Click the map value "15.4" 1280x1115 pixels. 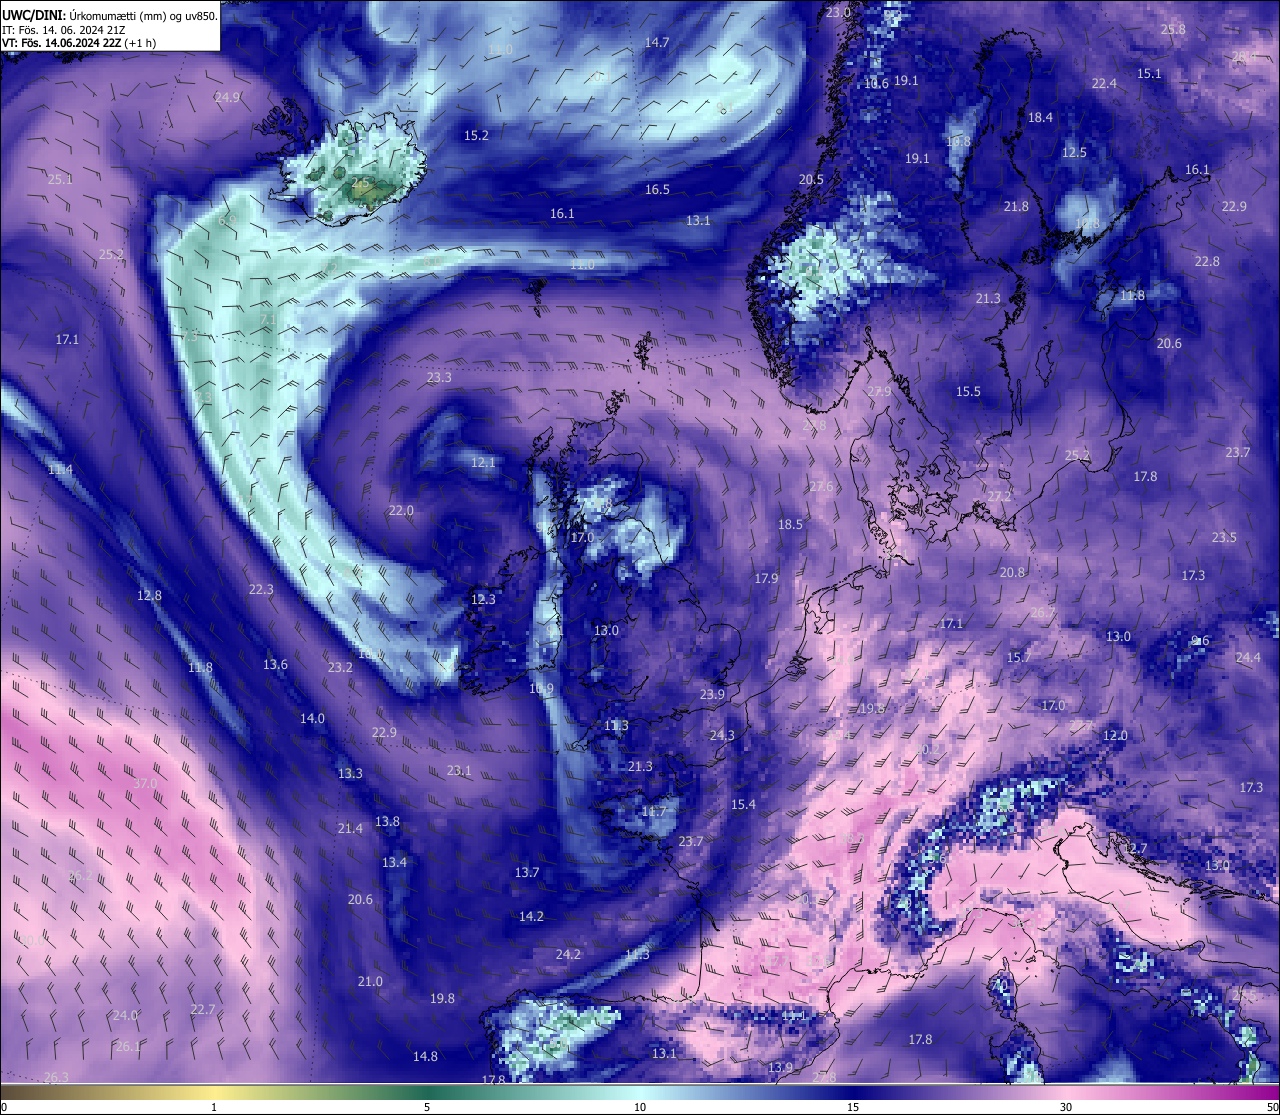pyautogui.click(x=743, y=804)
